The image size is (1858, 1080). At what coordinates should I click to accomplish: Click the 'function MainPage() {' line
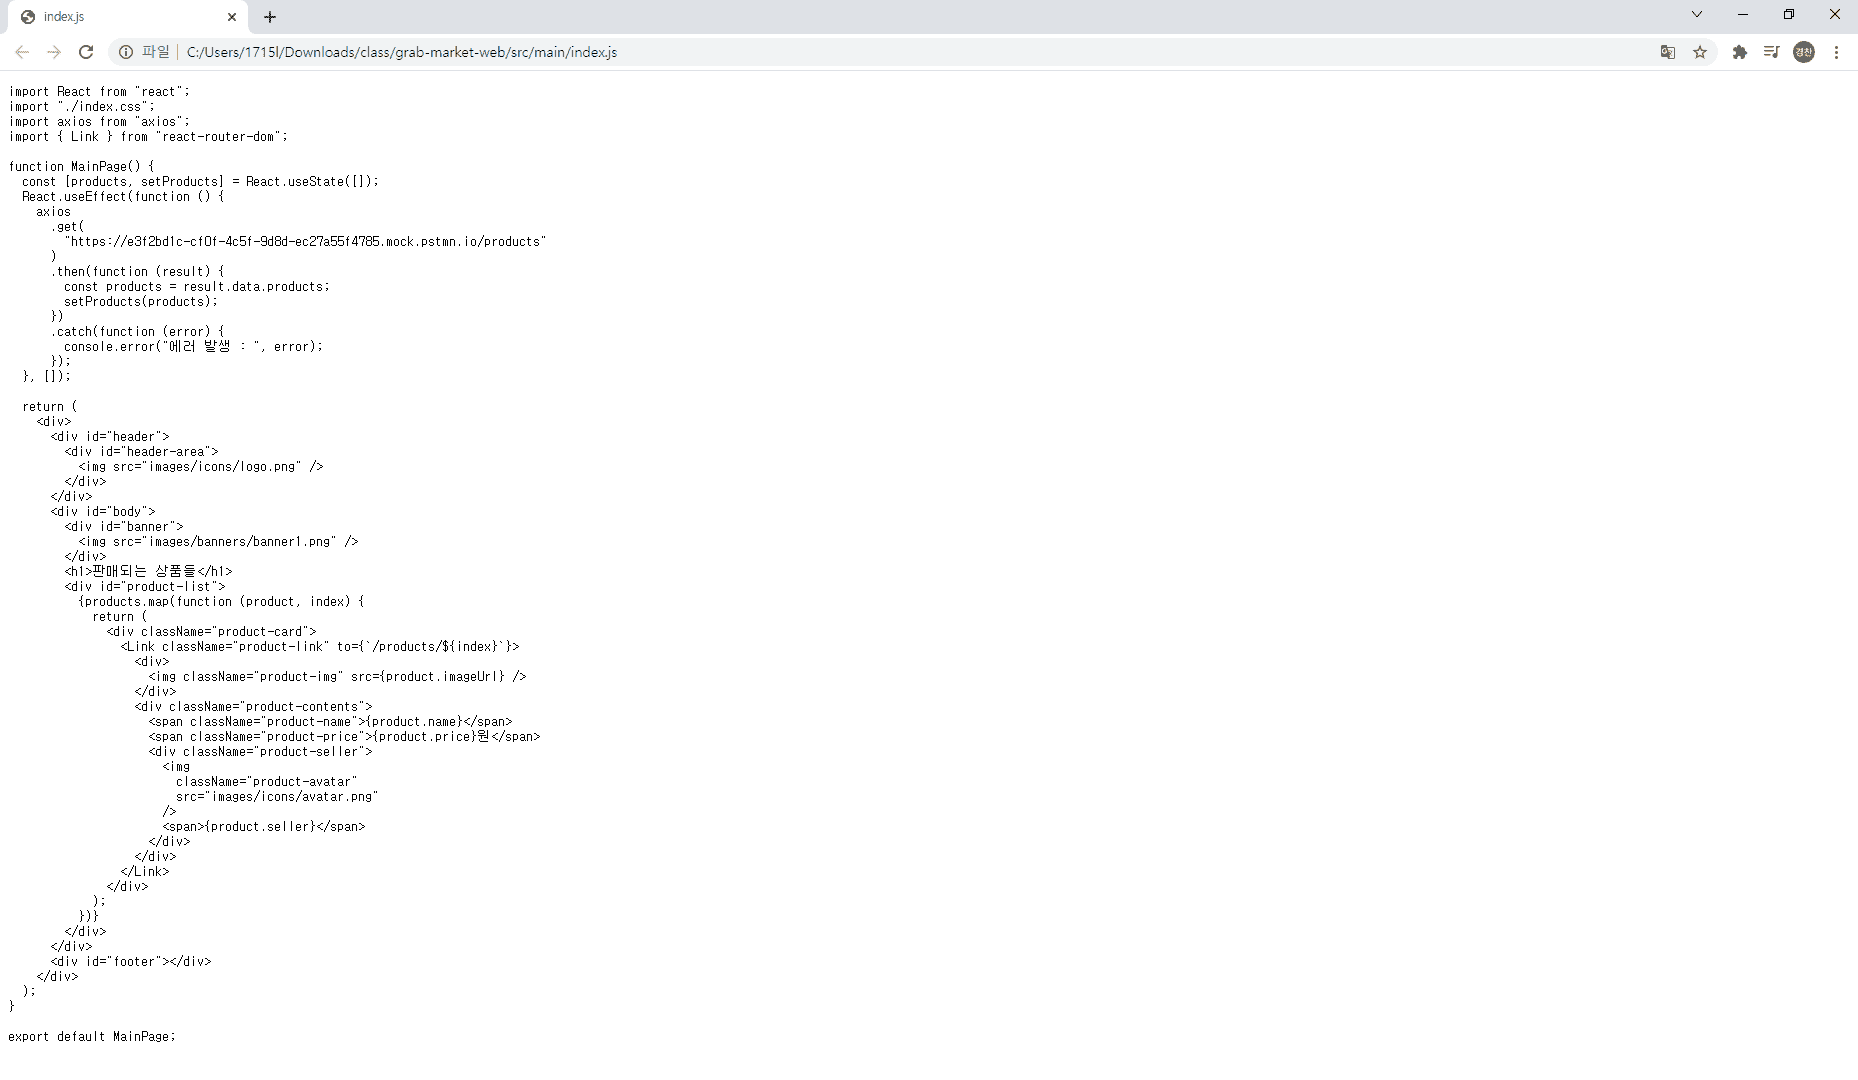click(x=82, y=166)
